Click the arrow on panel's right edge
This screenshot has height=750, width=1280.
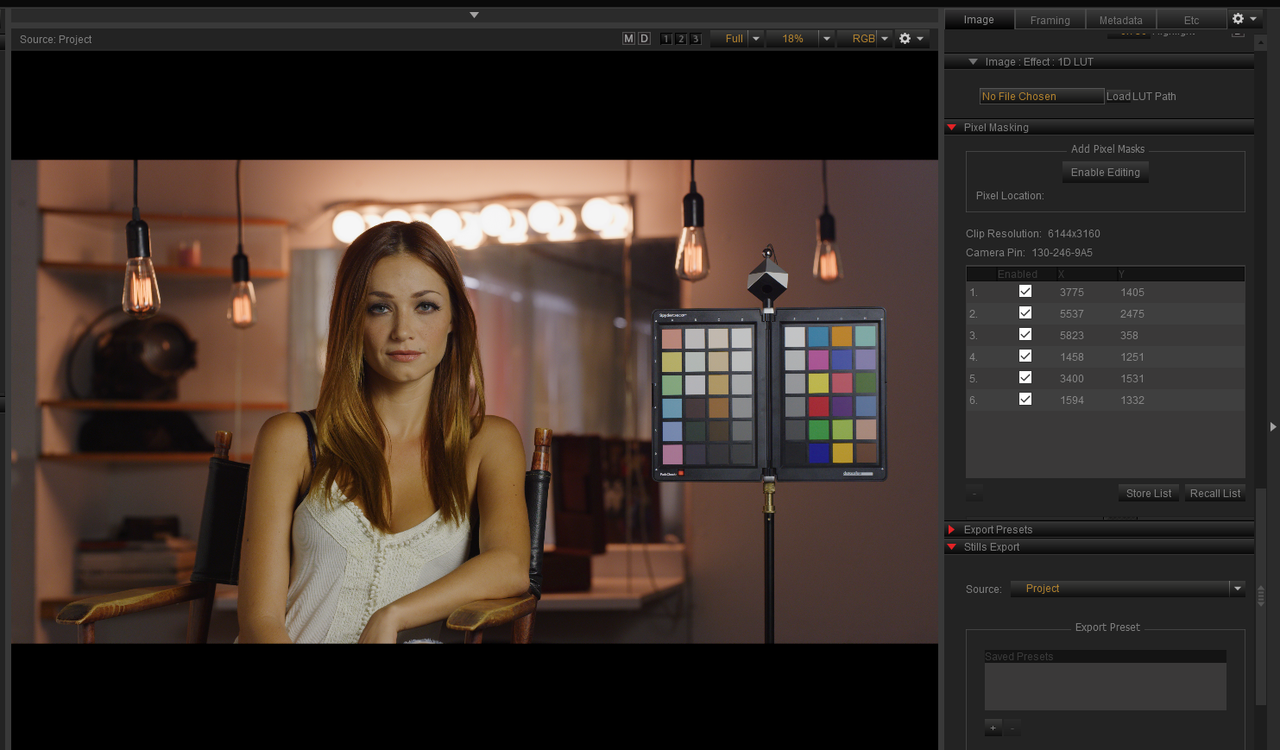[1273, 427]
